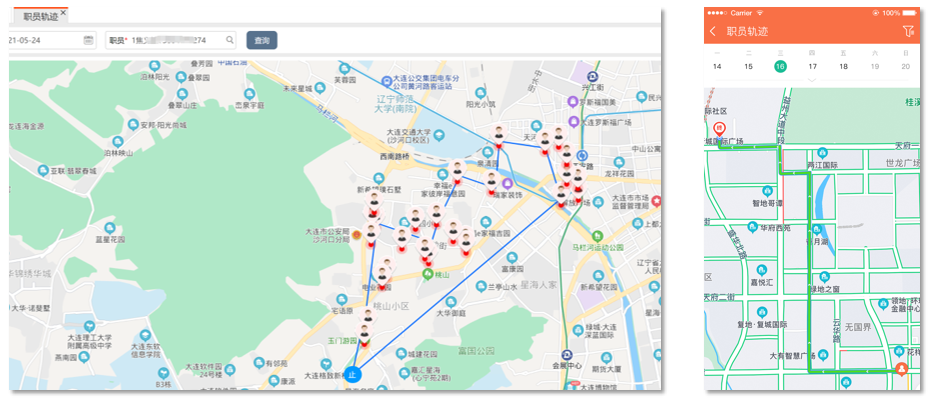Select date 14 in mobile week strip
Viewport: 931px width, 399px height.
coord(717,66)
